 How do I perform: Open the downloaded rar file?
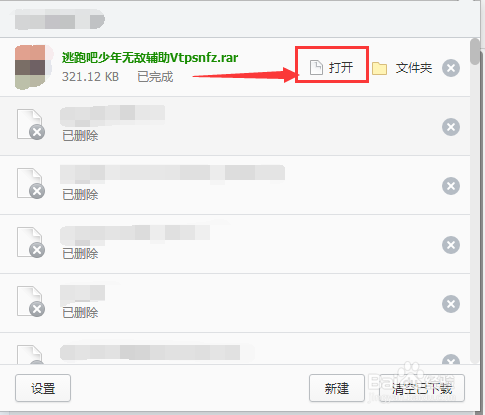(332, 68)
